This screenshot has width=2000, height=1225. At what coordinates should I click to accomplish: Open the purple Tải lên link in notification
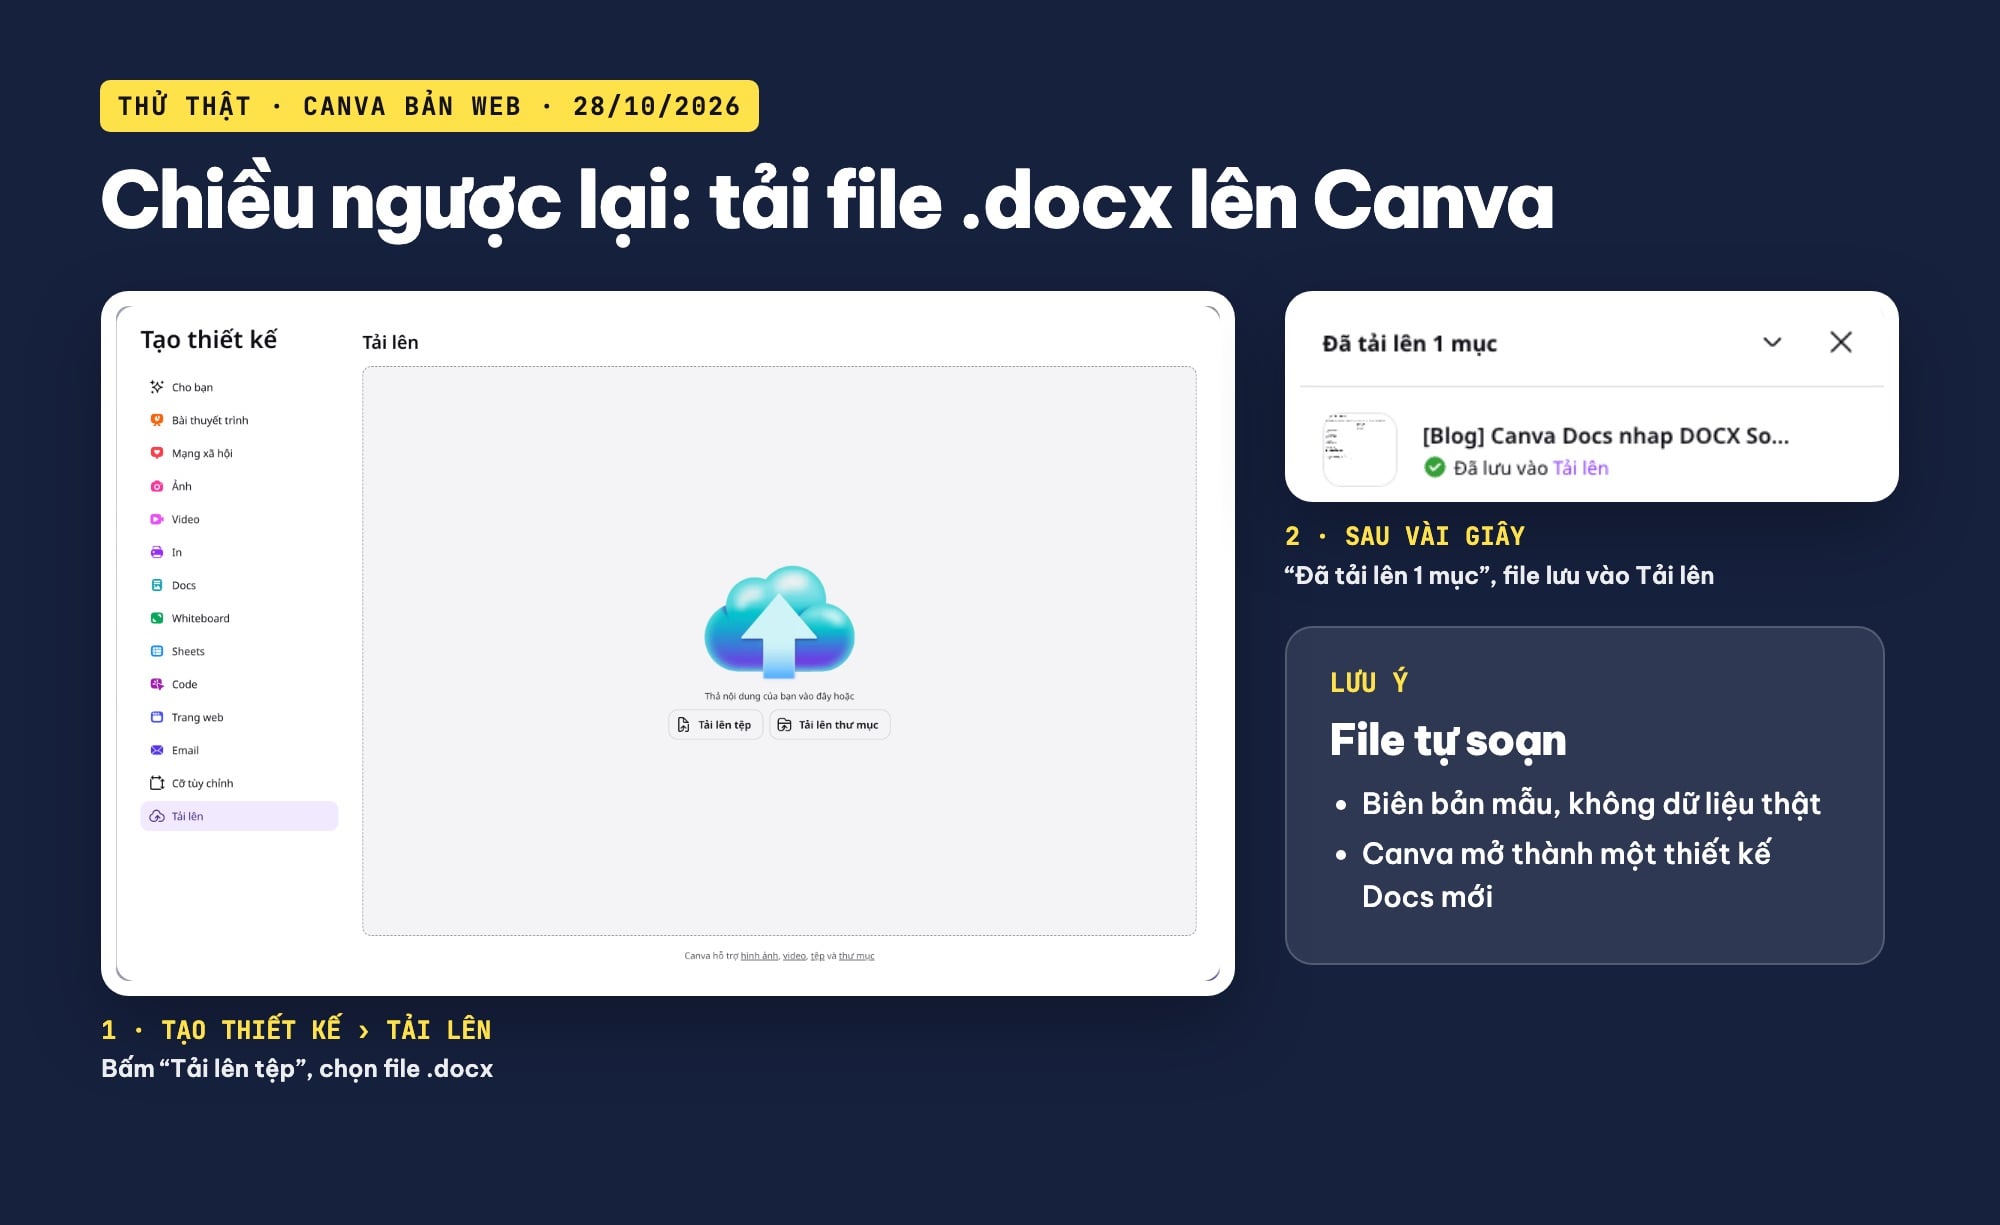1581,468
